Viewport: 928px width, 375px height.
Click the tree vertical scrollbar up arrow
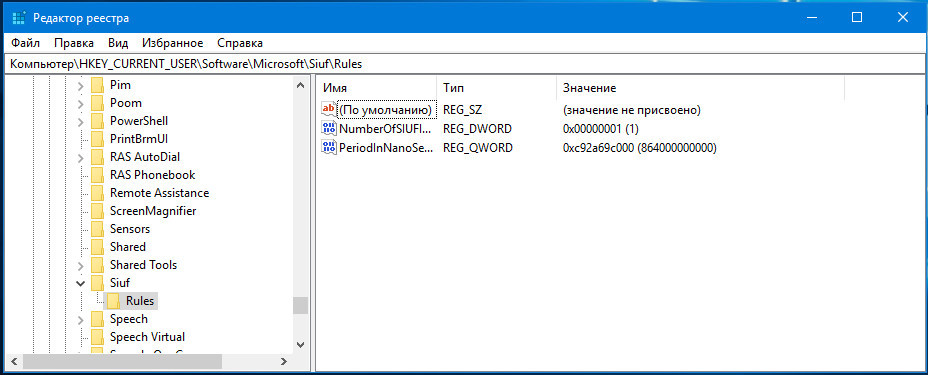pyautogui.click(x=301, y=85)
